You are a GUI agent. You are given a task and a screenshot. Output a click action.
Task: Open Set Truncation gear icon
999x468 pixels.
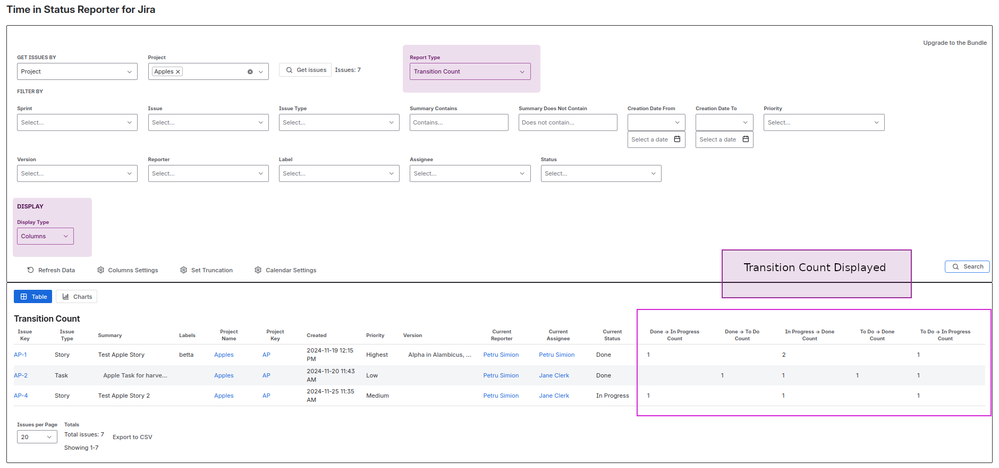coord(183,270)
